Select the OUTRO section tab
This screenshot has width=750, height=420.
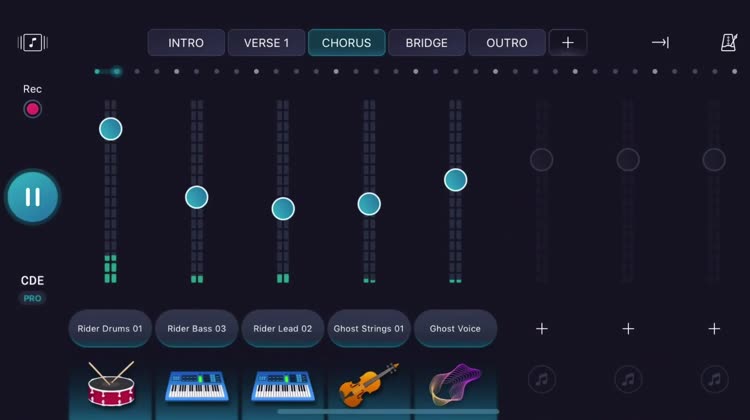click(506, 43)
